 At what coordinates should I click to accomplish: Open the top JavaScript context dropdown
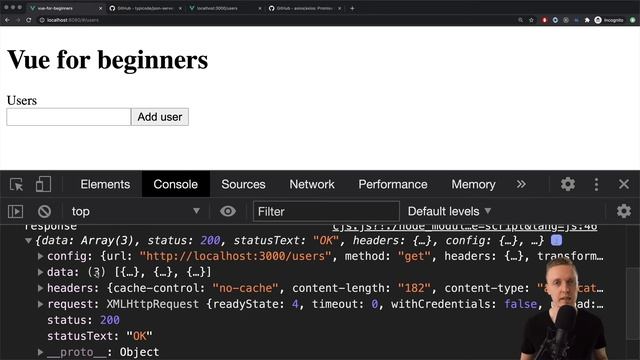[136, 211]
